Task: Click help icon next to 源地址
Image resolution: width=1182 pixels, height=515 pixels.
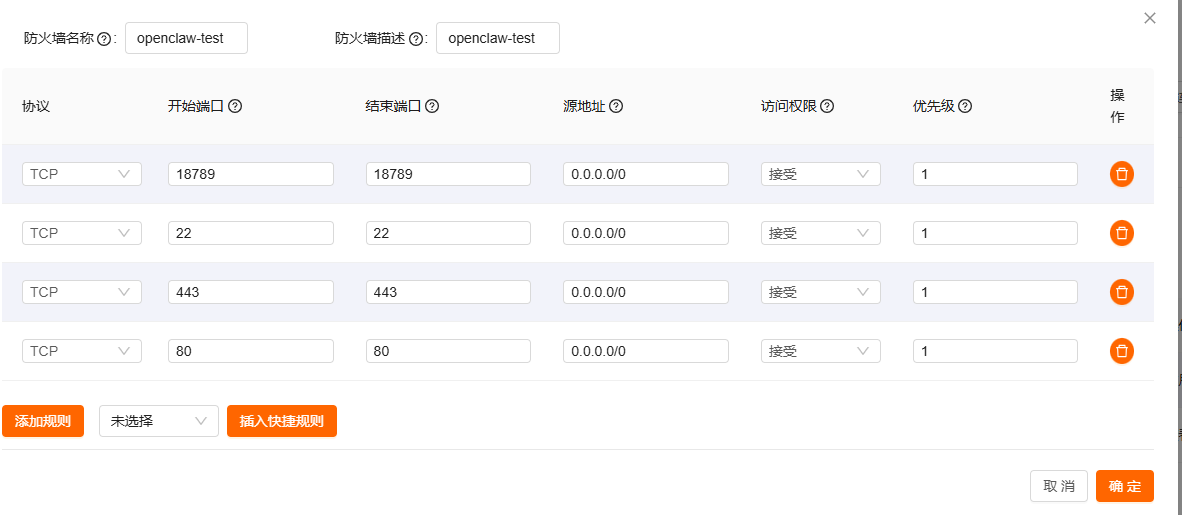Action: pyautogui.click(x=616, y=107)
